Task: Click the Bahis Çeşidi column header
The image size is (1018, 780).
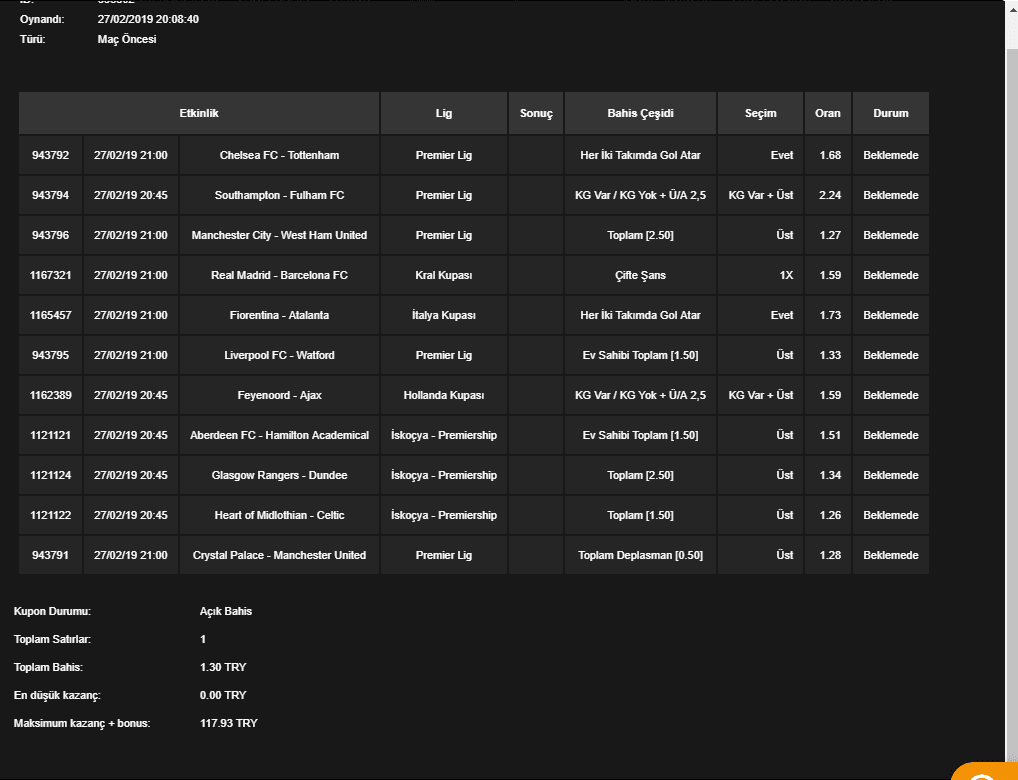Action: coord(640,113)
